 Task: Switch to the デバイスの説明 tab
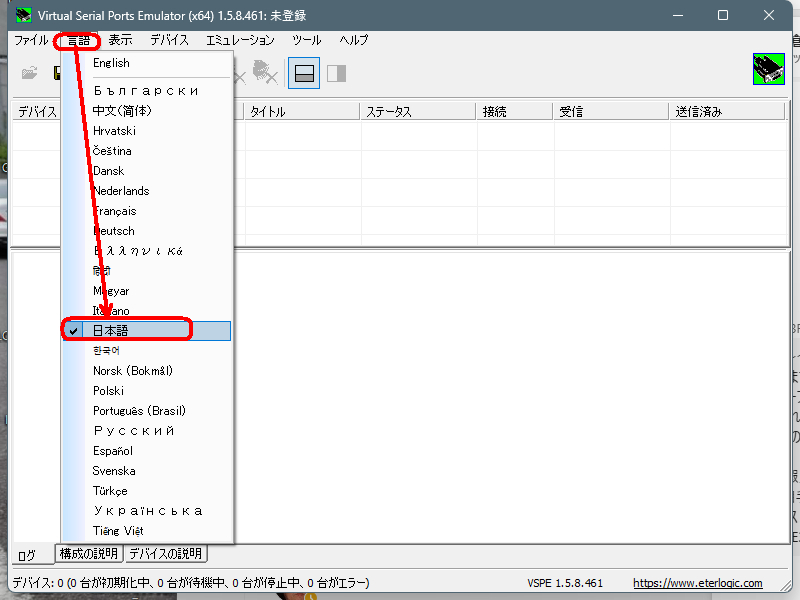[165, 553]
